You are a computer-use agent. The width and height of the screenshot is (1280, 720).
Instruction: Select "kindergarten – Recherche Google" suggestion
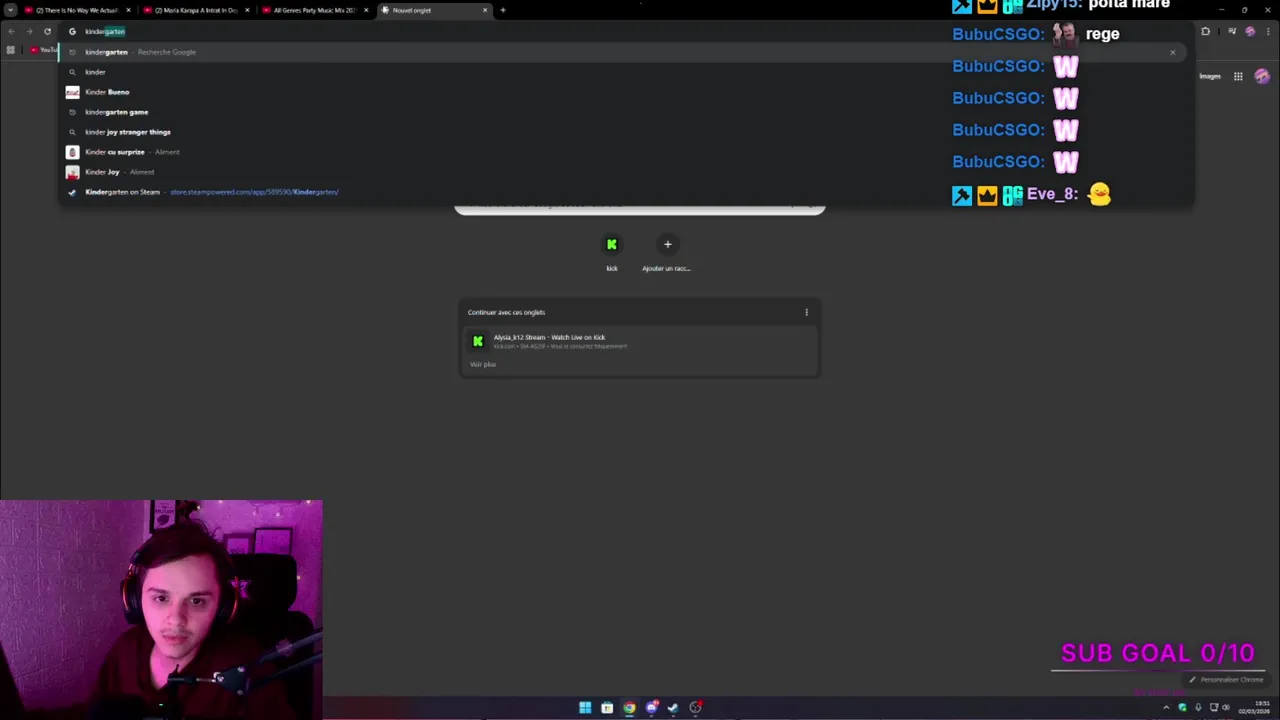[620, 52]
